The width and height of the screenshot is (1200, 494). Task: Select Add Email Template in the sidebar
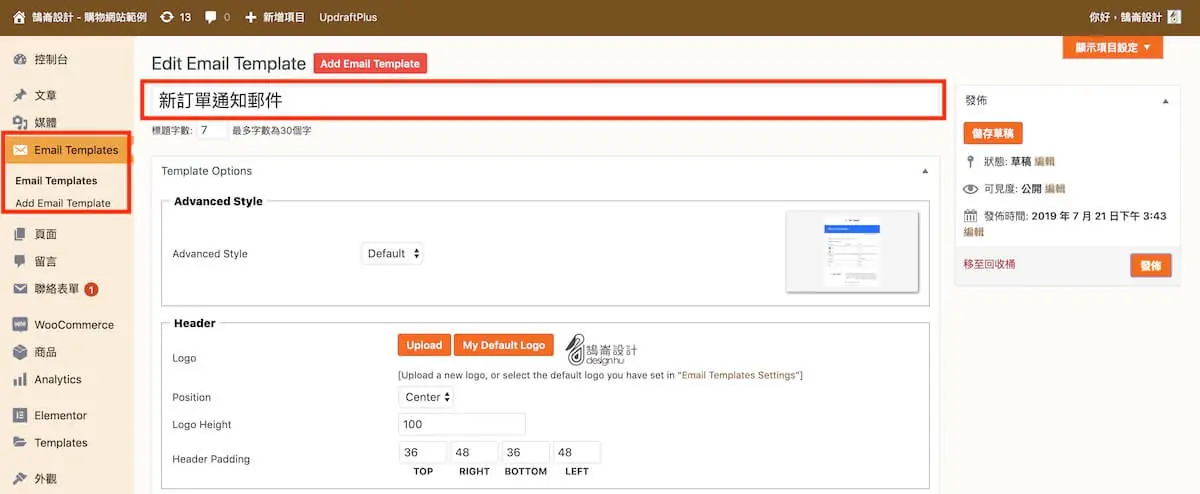pos(63,203)
